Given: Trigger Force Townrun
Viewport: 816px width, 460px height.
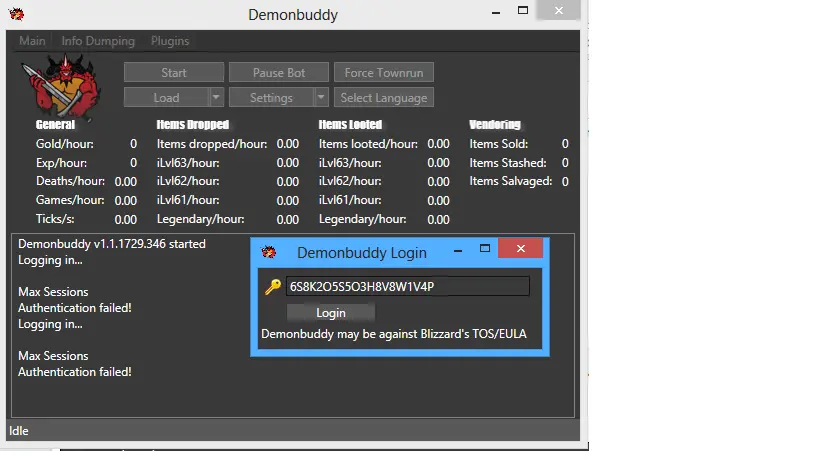Looking at the screenshot, I should click(x=384, y=73).
